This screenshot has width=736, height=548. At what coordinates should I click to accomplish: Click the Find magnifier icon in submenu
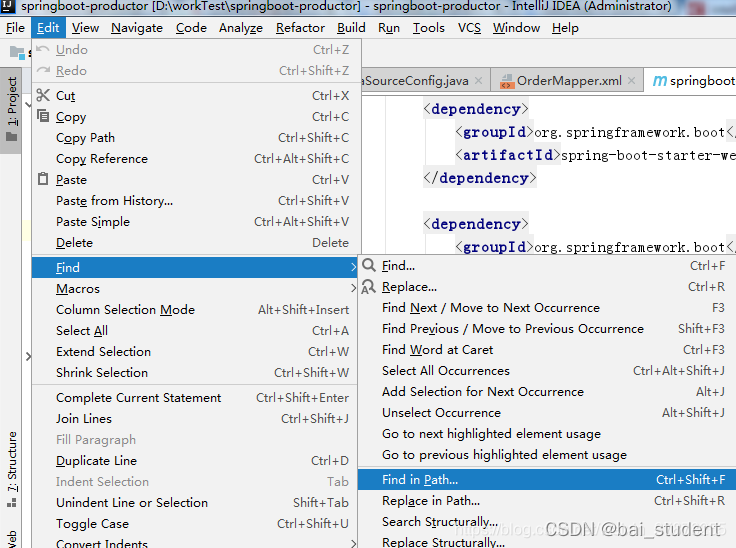(369, 265)
